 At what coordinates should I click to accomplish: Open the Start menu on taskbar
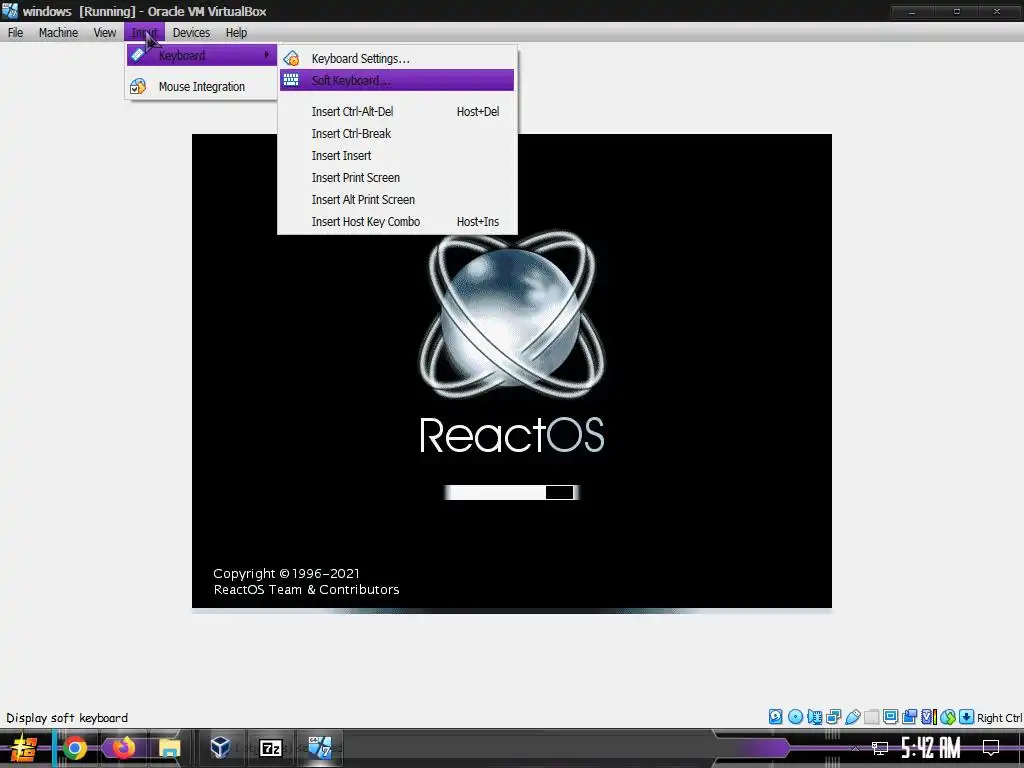click(x=24, y=748)
